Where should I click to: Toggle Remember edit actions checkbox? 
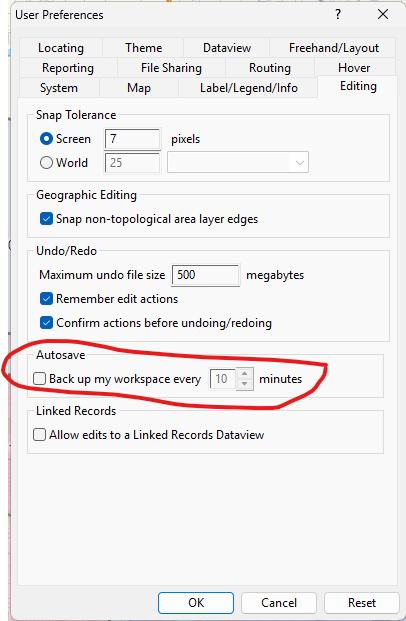tap(46, 299)
